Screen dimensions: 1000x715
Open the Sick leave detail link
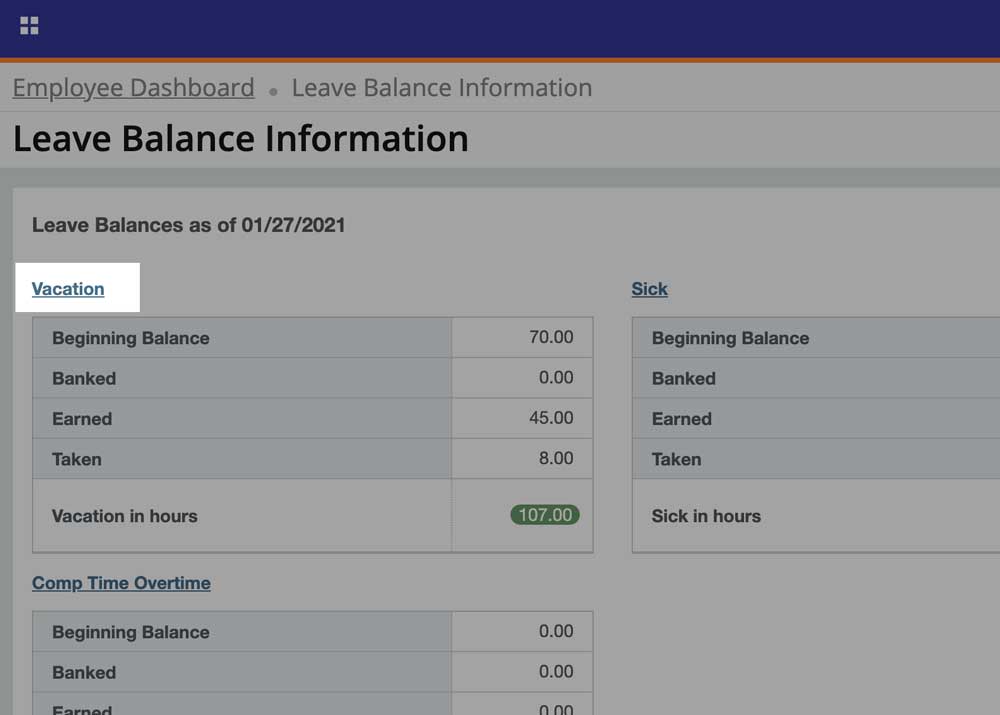pyautogui.click(x=648, y=288)
